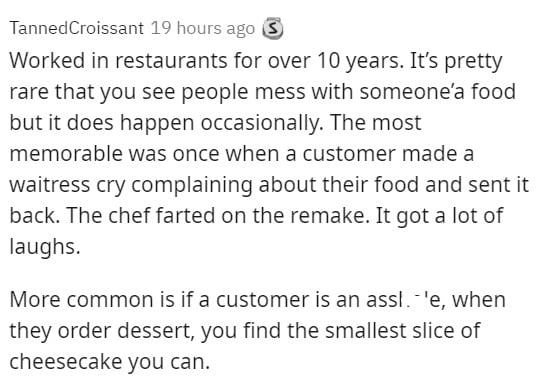The image size is (538, 387).
Task: Click the word 'complaining' in the comment
Action: click(192, 185)
